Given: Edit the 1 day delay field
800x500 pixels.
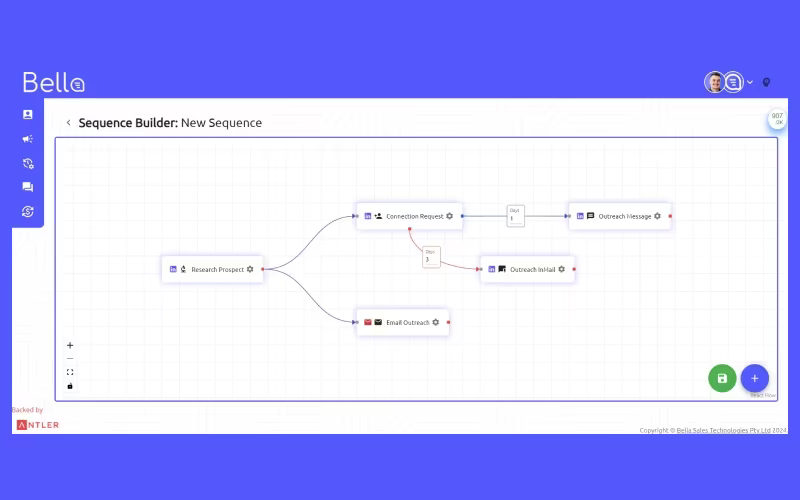Looking at the screenshot, I should (x=515, y=218).
